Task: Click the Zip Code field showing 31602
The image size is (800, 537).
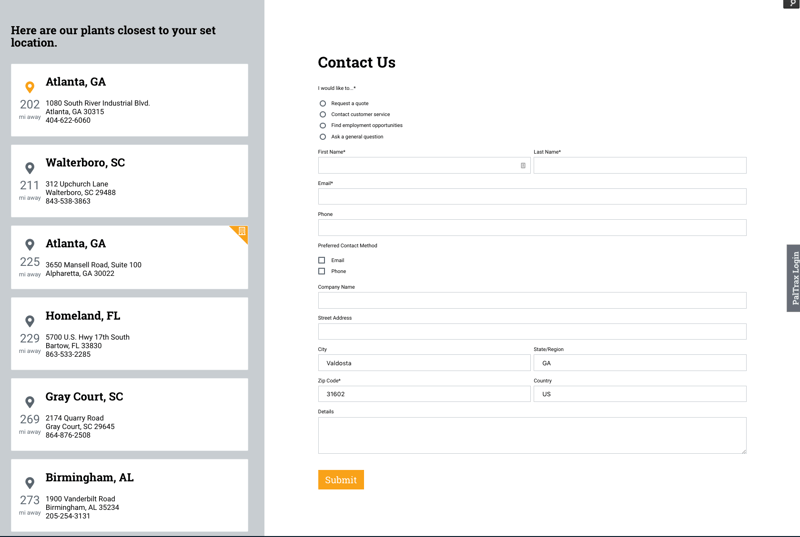Action: click(424, 394)
